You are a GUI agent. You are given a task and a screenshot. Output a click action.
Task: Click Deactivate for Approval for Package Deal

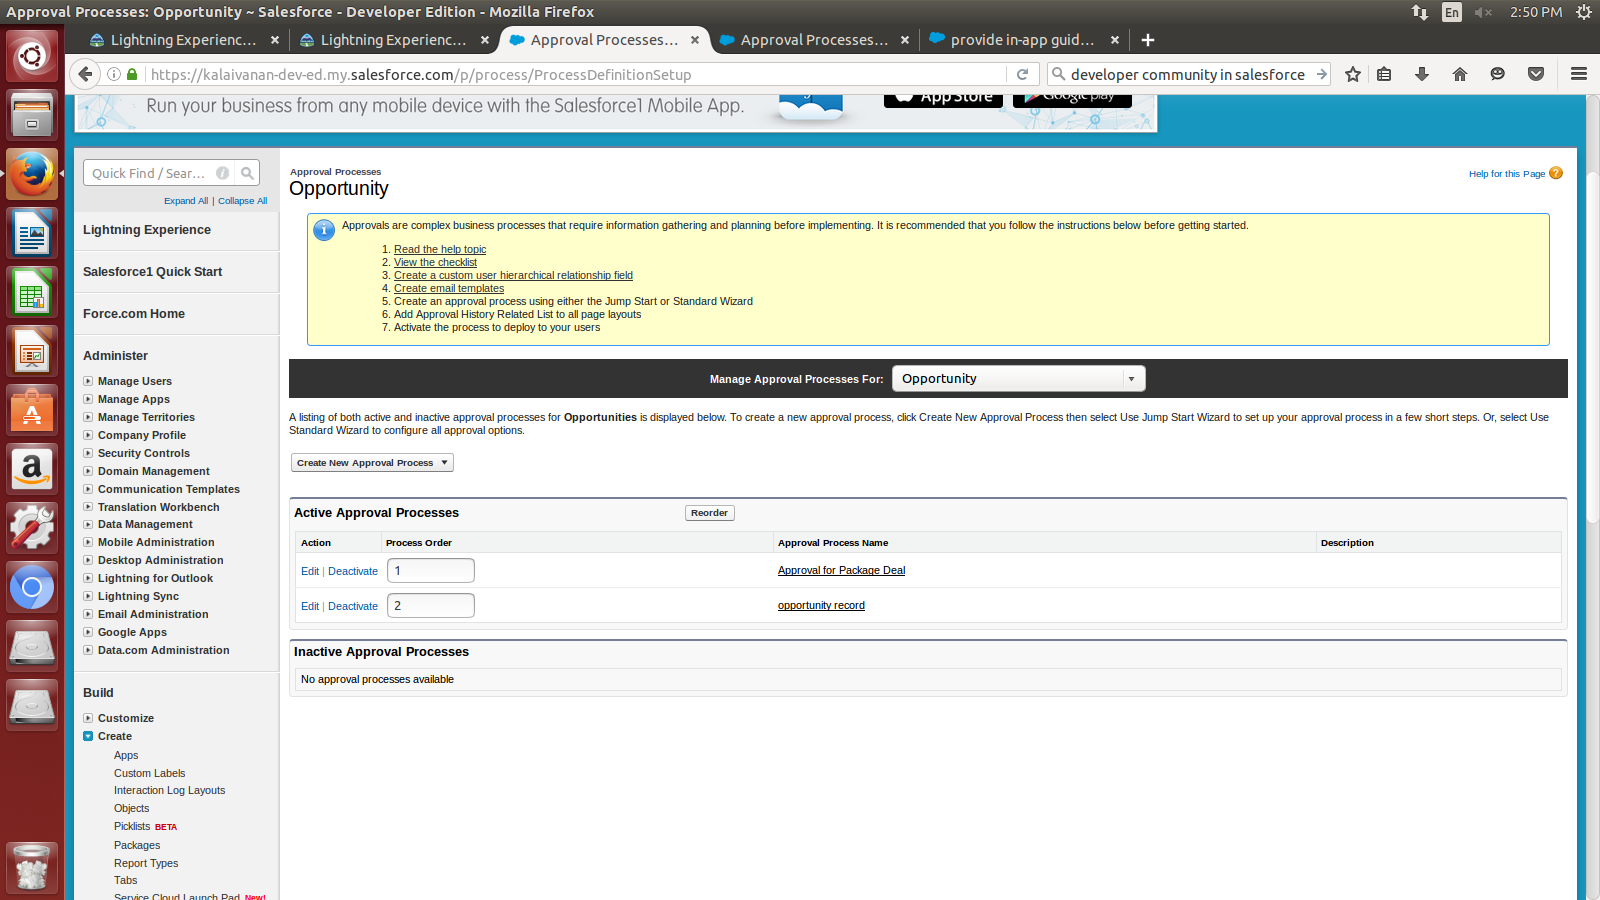[x=353, y=571]
